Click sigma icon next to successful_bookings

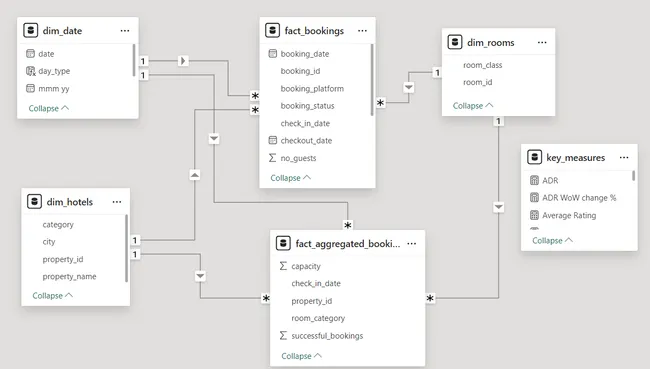[283, 335]
